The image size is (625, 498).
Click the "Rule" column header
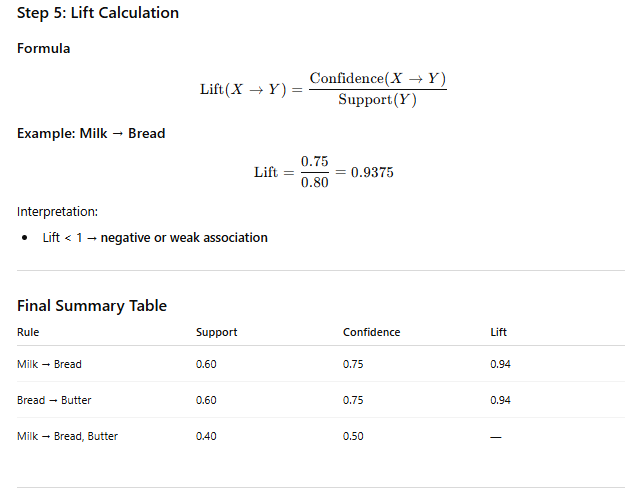click(28, 332)
